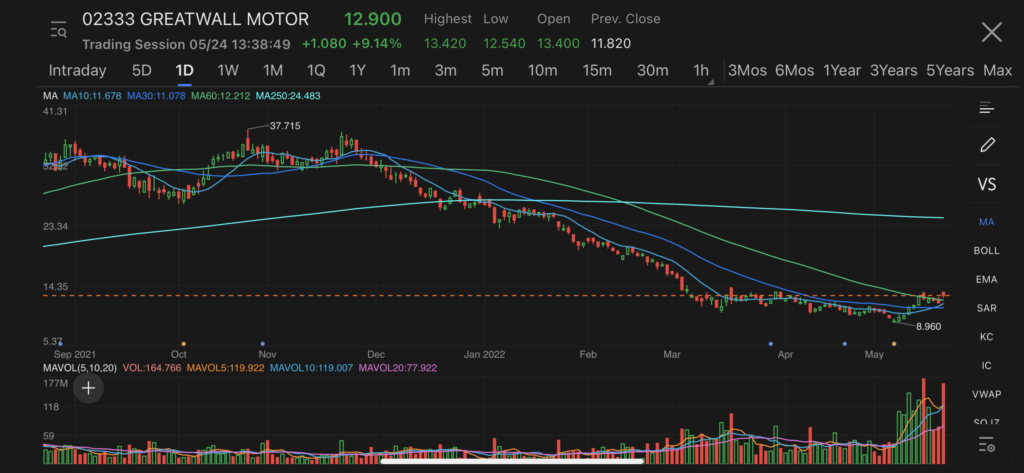Viewport: 1024px width, 473px height.
Task: Enable the IC indicator
Action: tap(986, 366)
